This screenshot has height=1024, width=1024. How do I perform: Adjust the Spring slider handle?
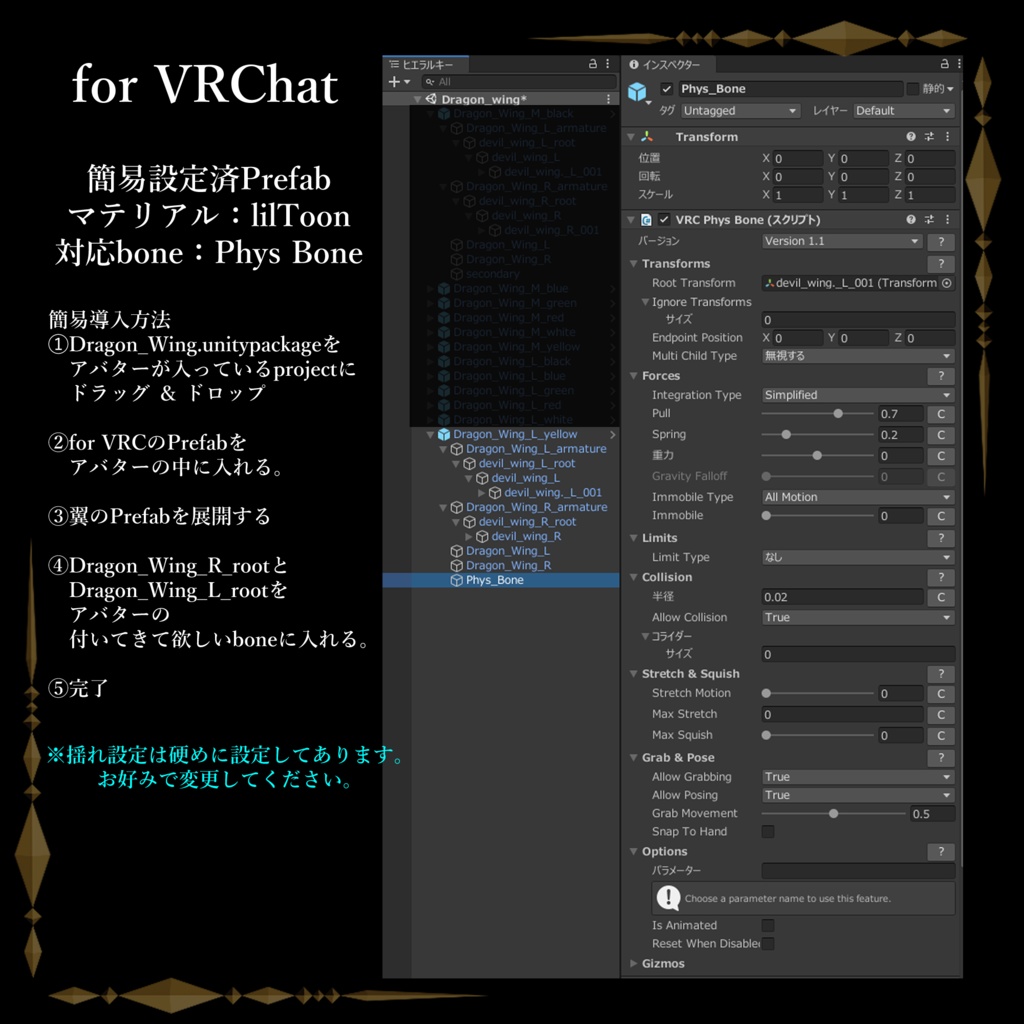pos(786,434)
